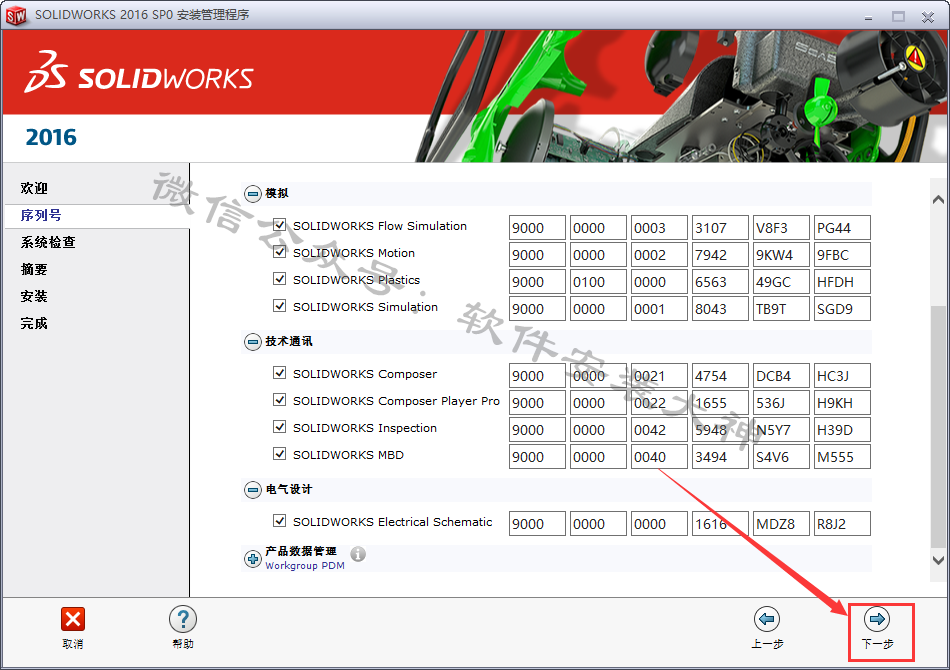
Task: Proceed with the next step arrow icon
Action: [x=877, y=619]
